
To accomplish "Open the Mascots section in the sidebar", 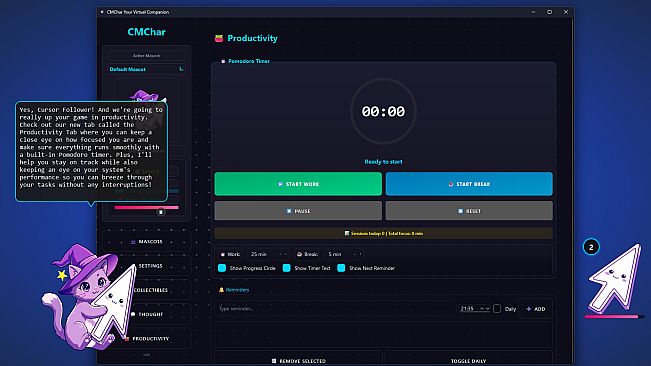I will 147,242.
